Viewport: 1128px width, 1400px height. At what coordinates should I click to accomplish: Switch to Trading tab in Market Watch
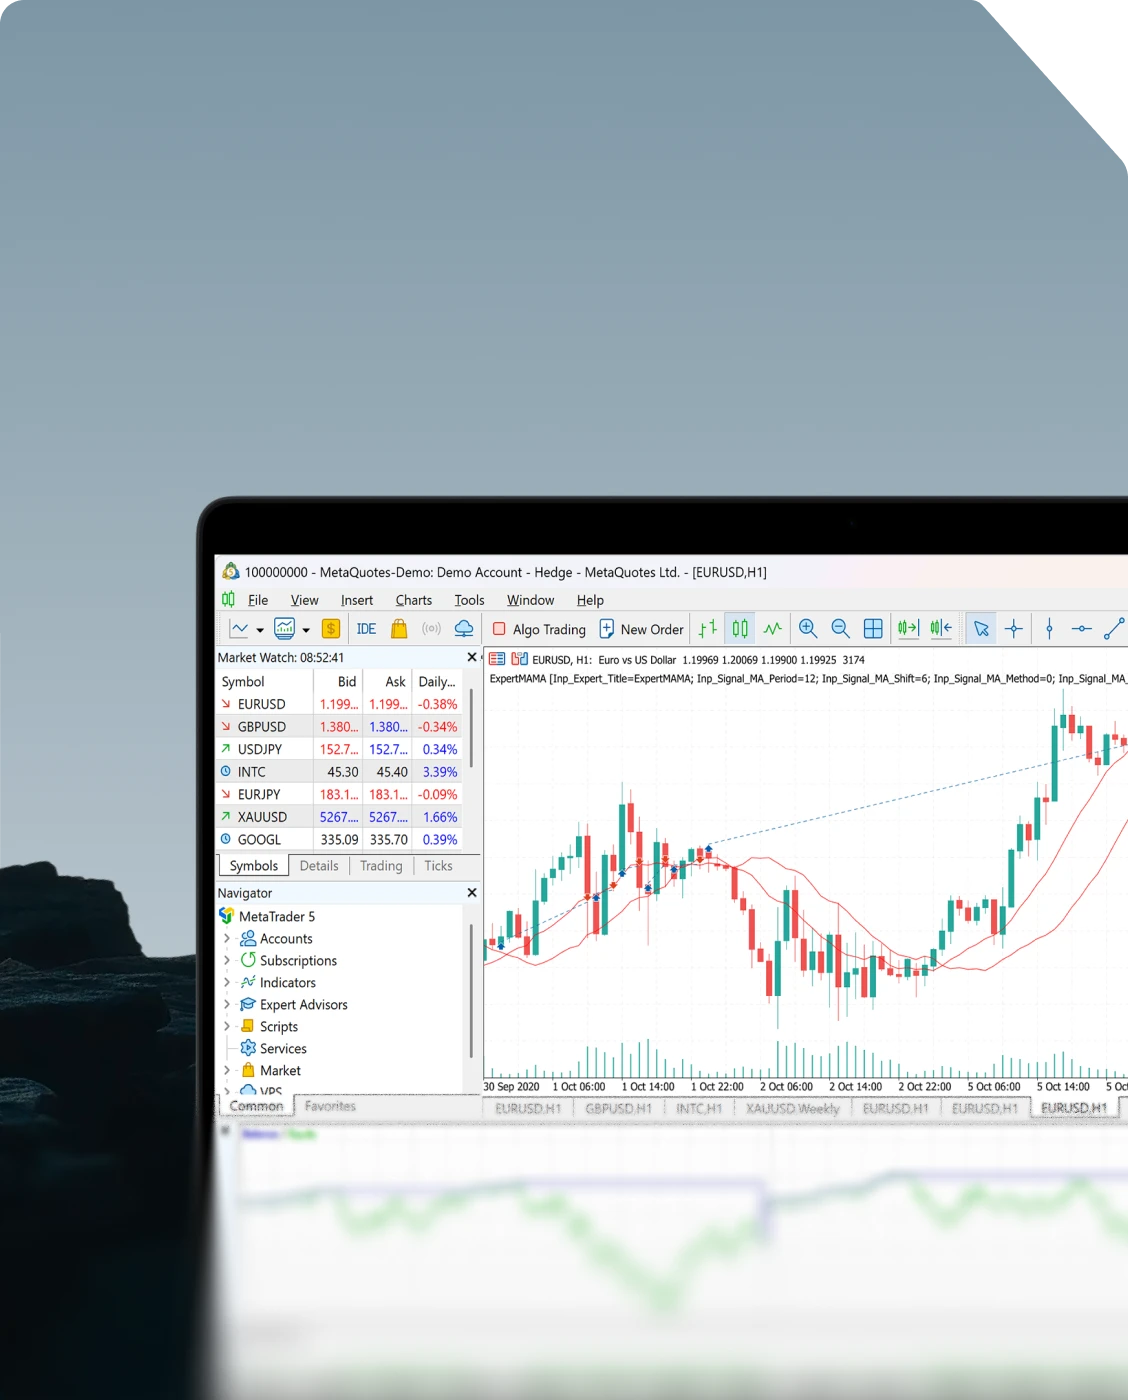point(381,866)
